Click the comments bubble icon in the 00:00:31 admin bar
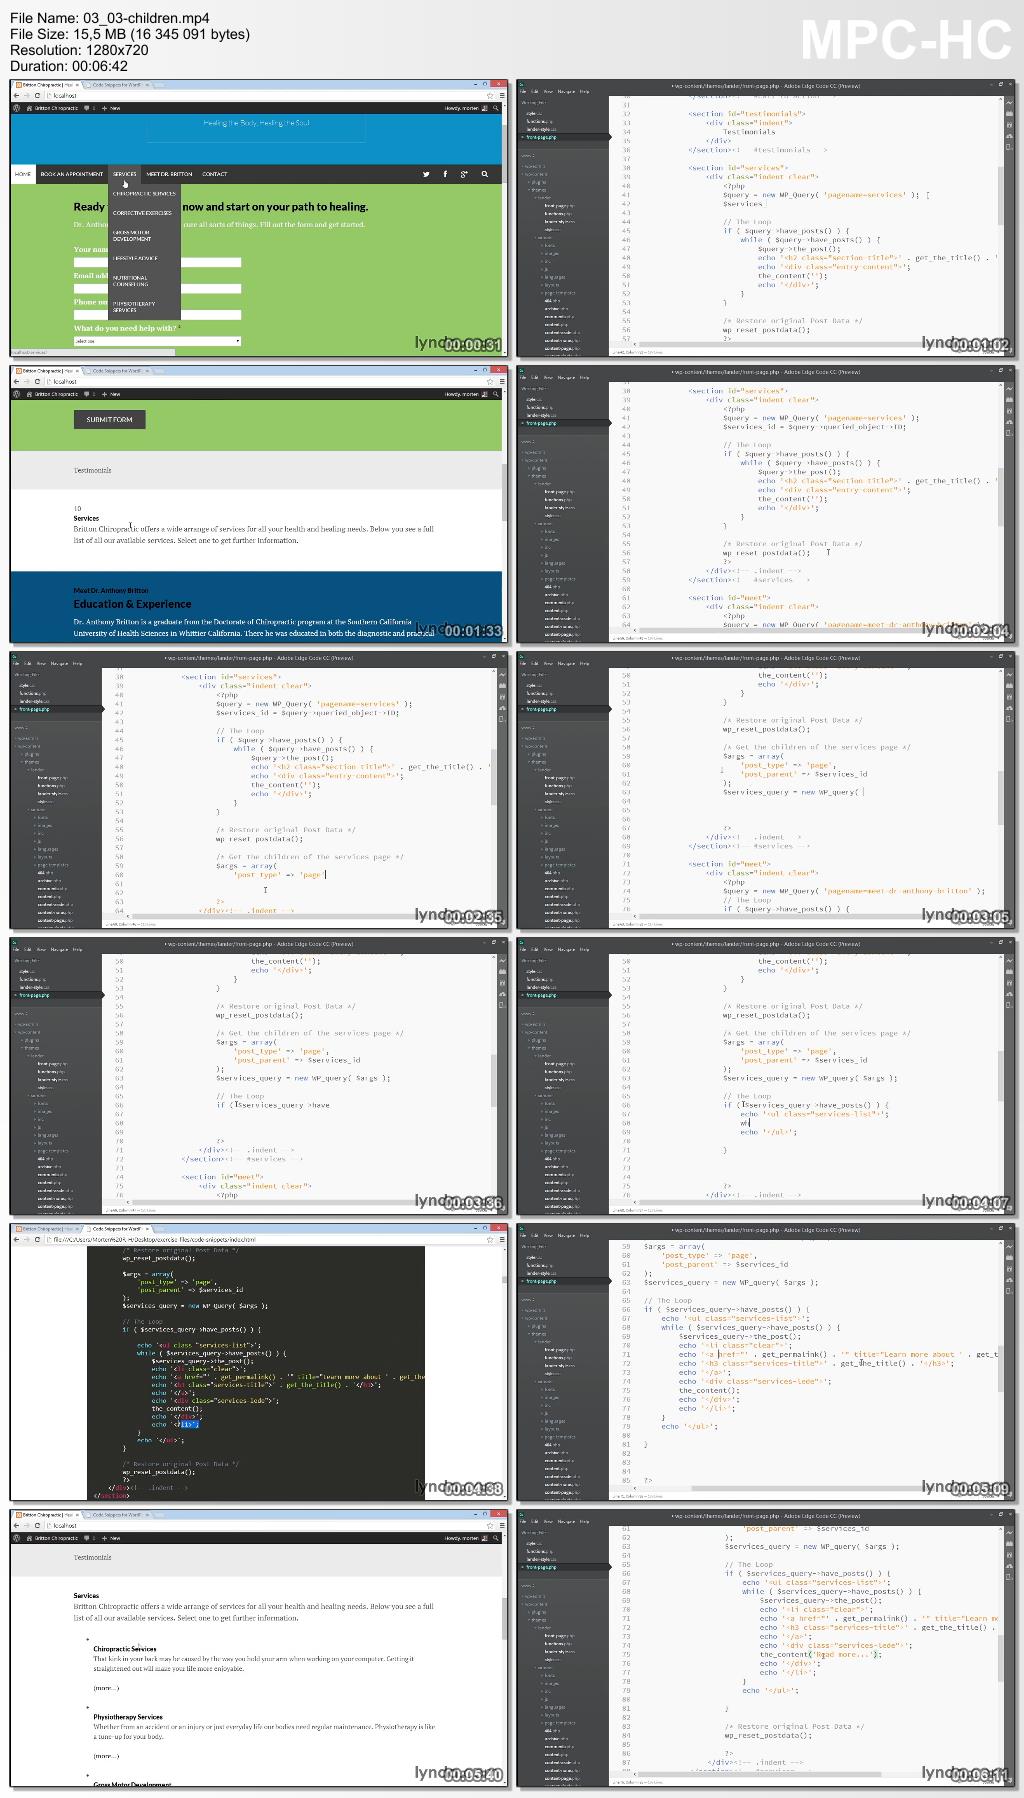Image resolution: width=1024 pixels, height=1798 pixels. [86, 108]
